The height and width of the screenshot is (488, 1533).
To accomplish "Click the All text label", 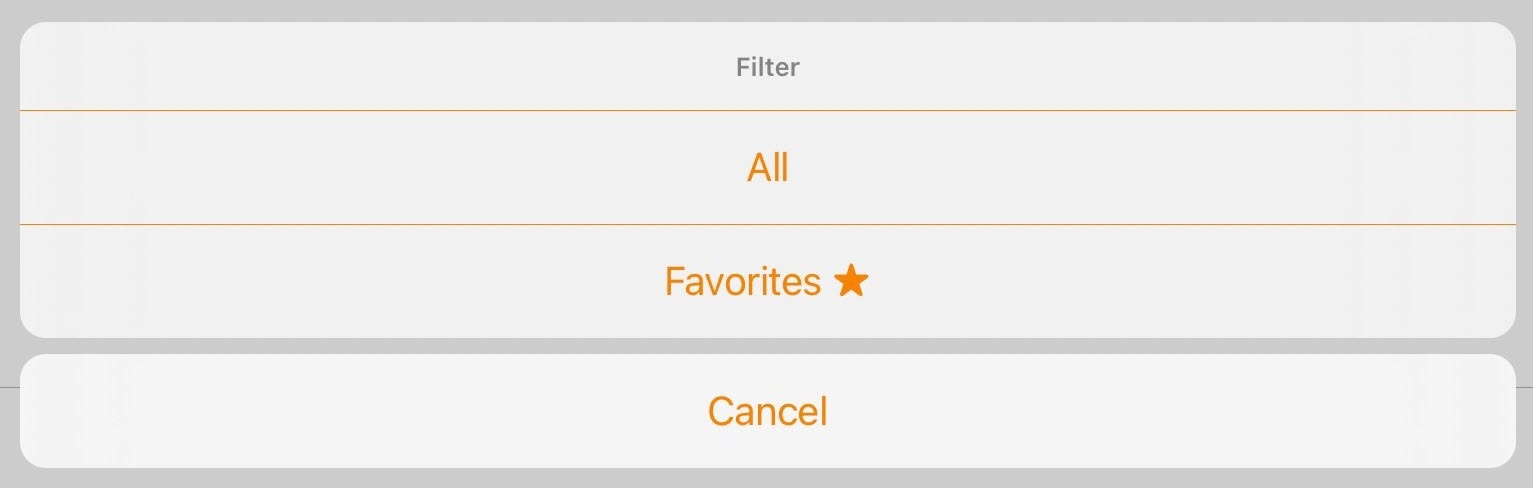I will (x=767, y=168).
